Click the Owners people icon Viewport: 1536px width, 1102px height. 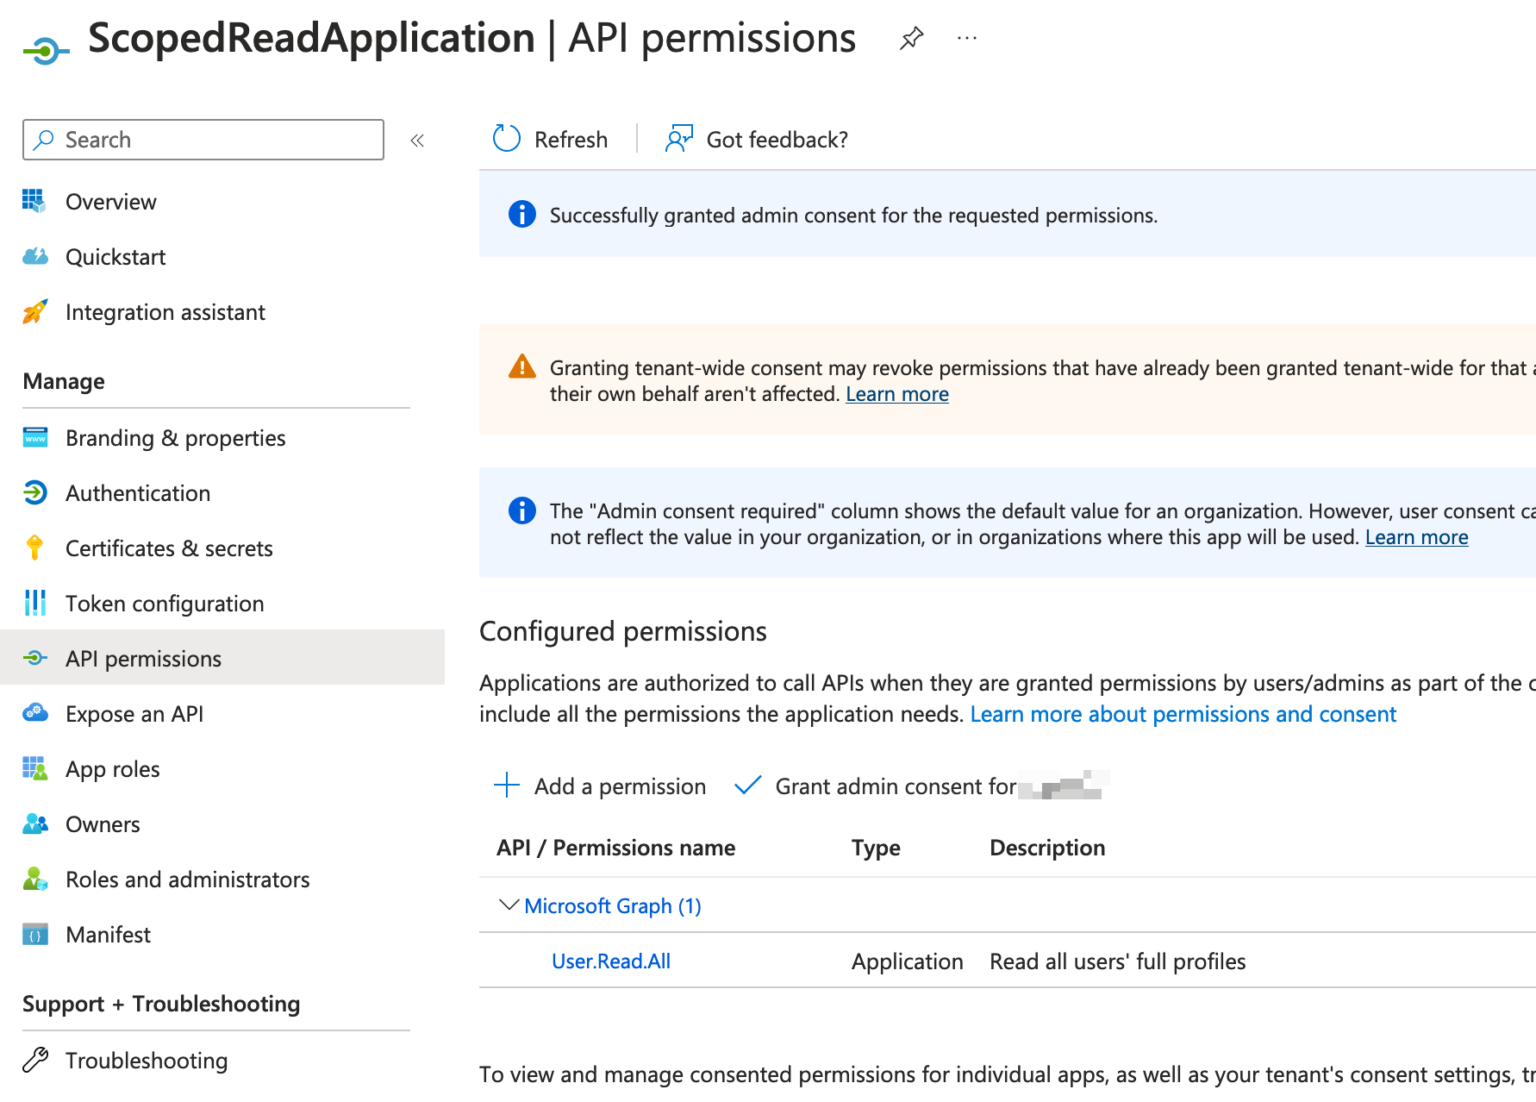[35, 824]
